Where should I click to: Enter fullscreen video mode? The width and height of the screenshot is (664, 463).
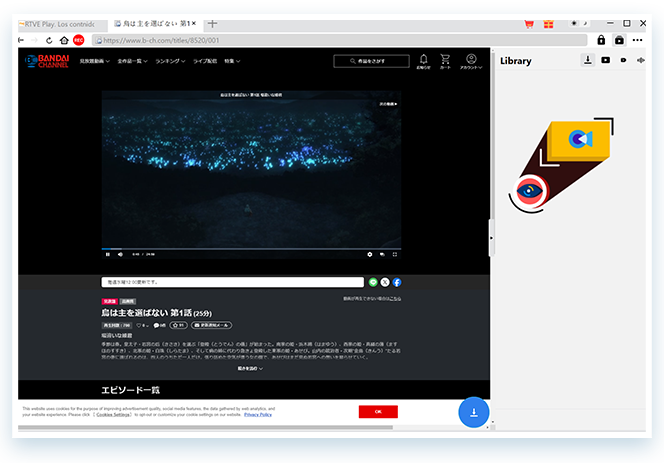pos(395,254)
